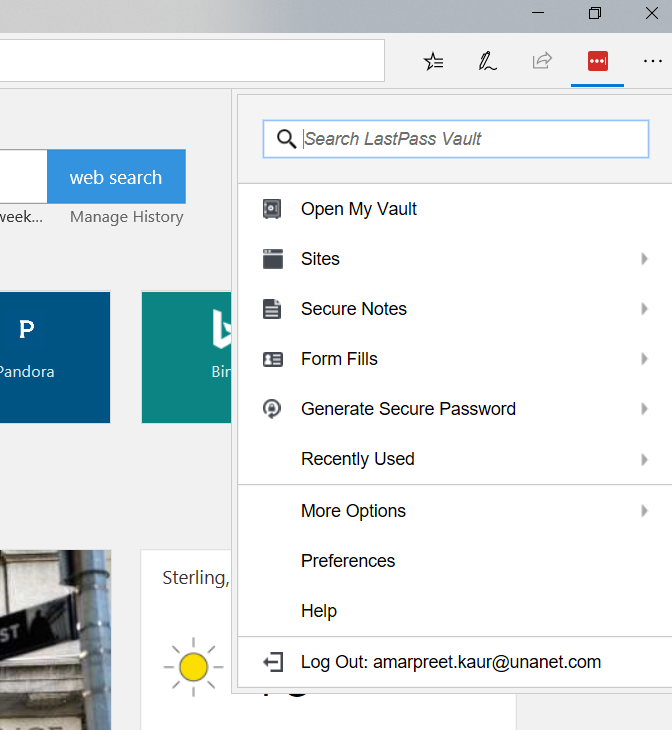The height and width of the screenshot is (730, 672).
Task: Select Open My Vault menu entry
Action: (x=455, y=209)
